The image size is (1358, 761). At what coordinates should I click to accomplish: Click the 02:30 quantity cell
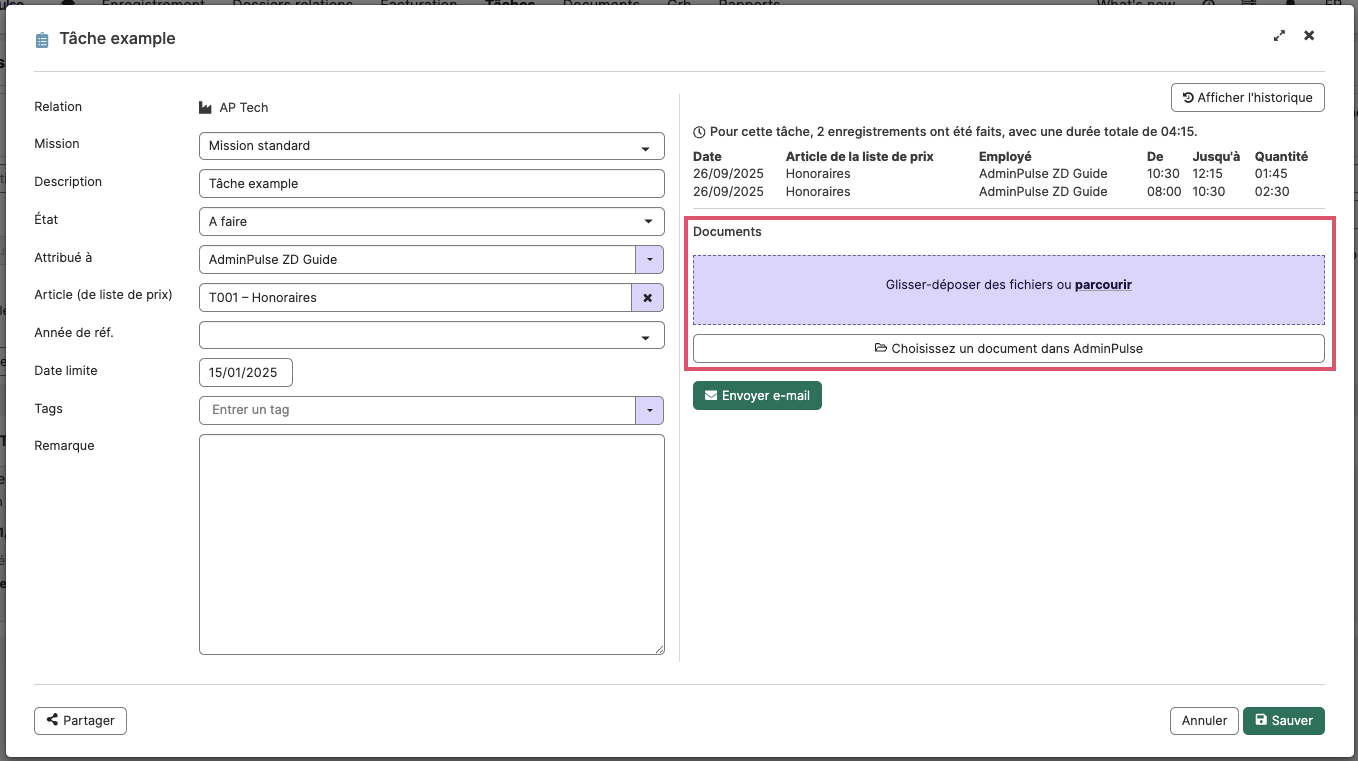coord(1272,192)
